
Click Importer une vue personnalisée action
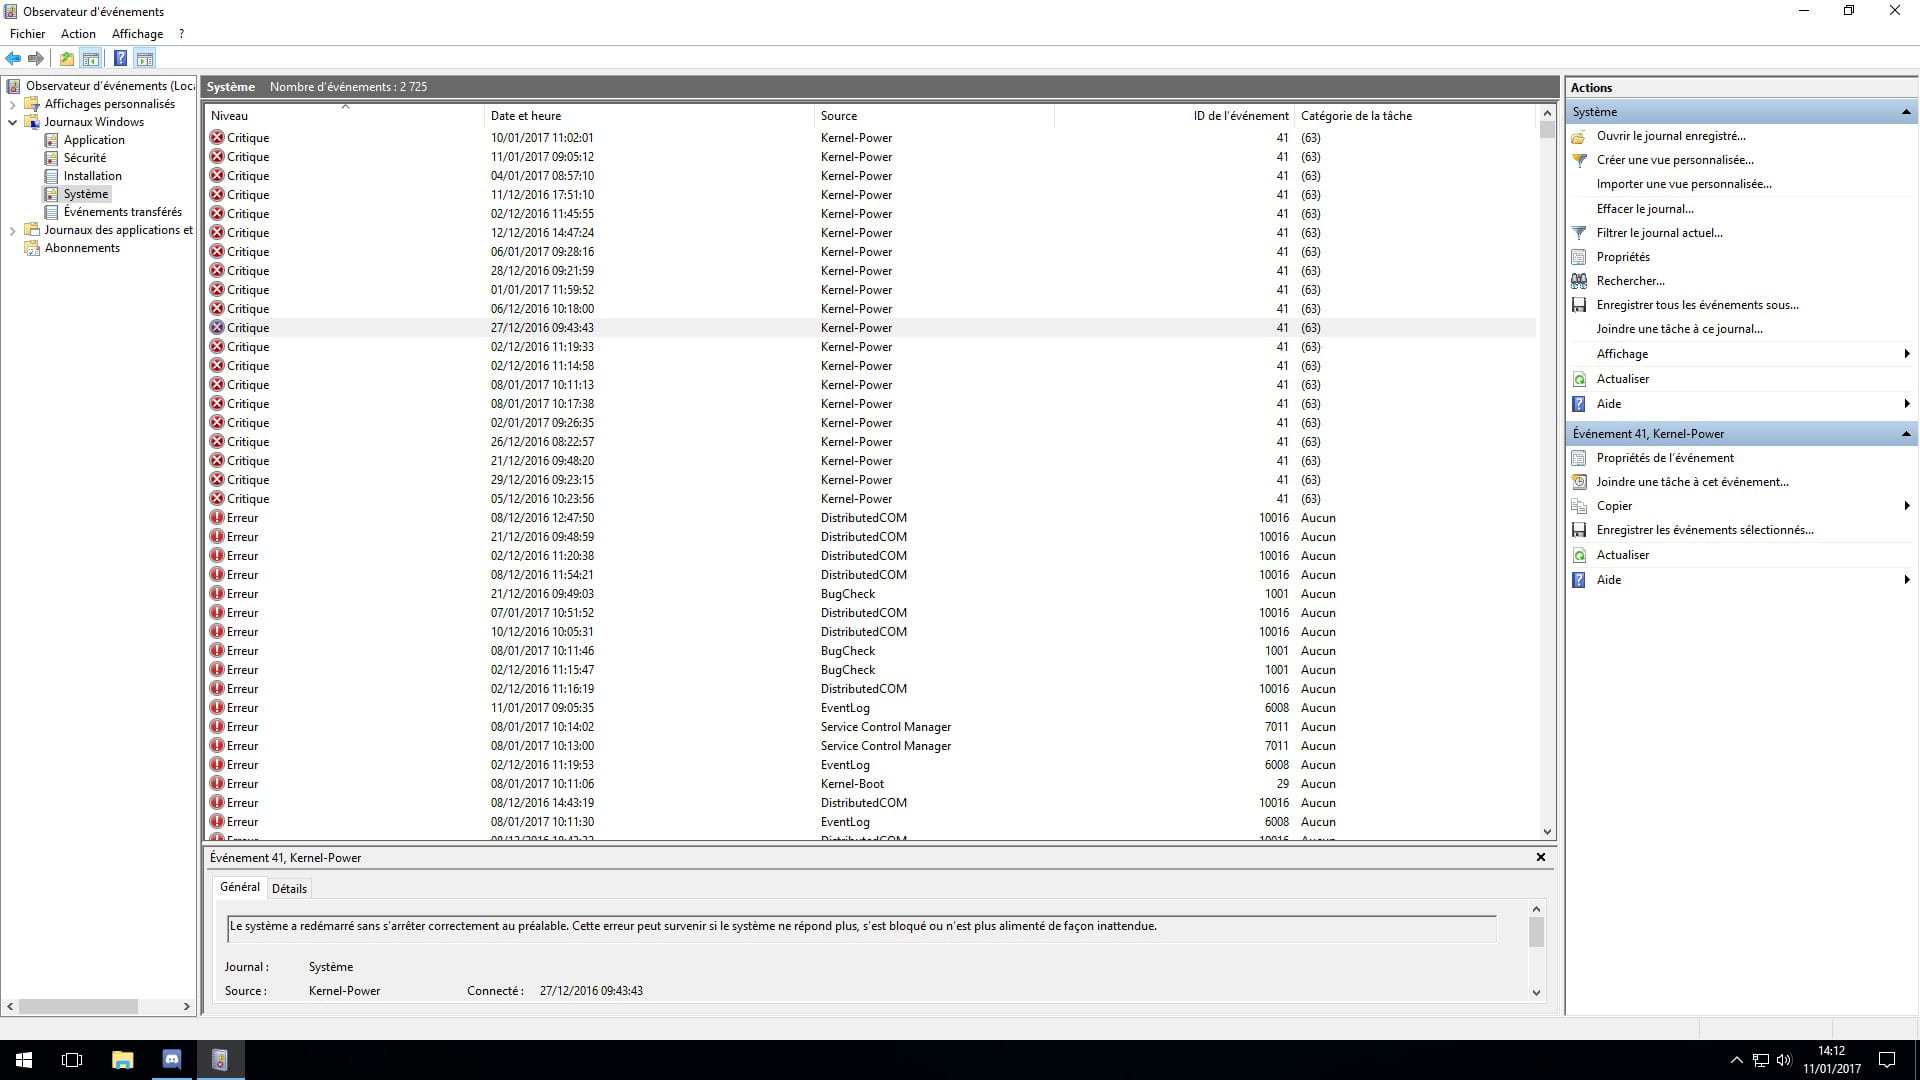click(1684, 184)
